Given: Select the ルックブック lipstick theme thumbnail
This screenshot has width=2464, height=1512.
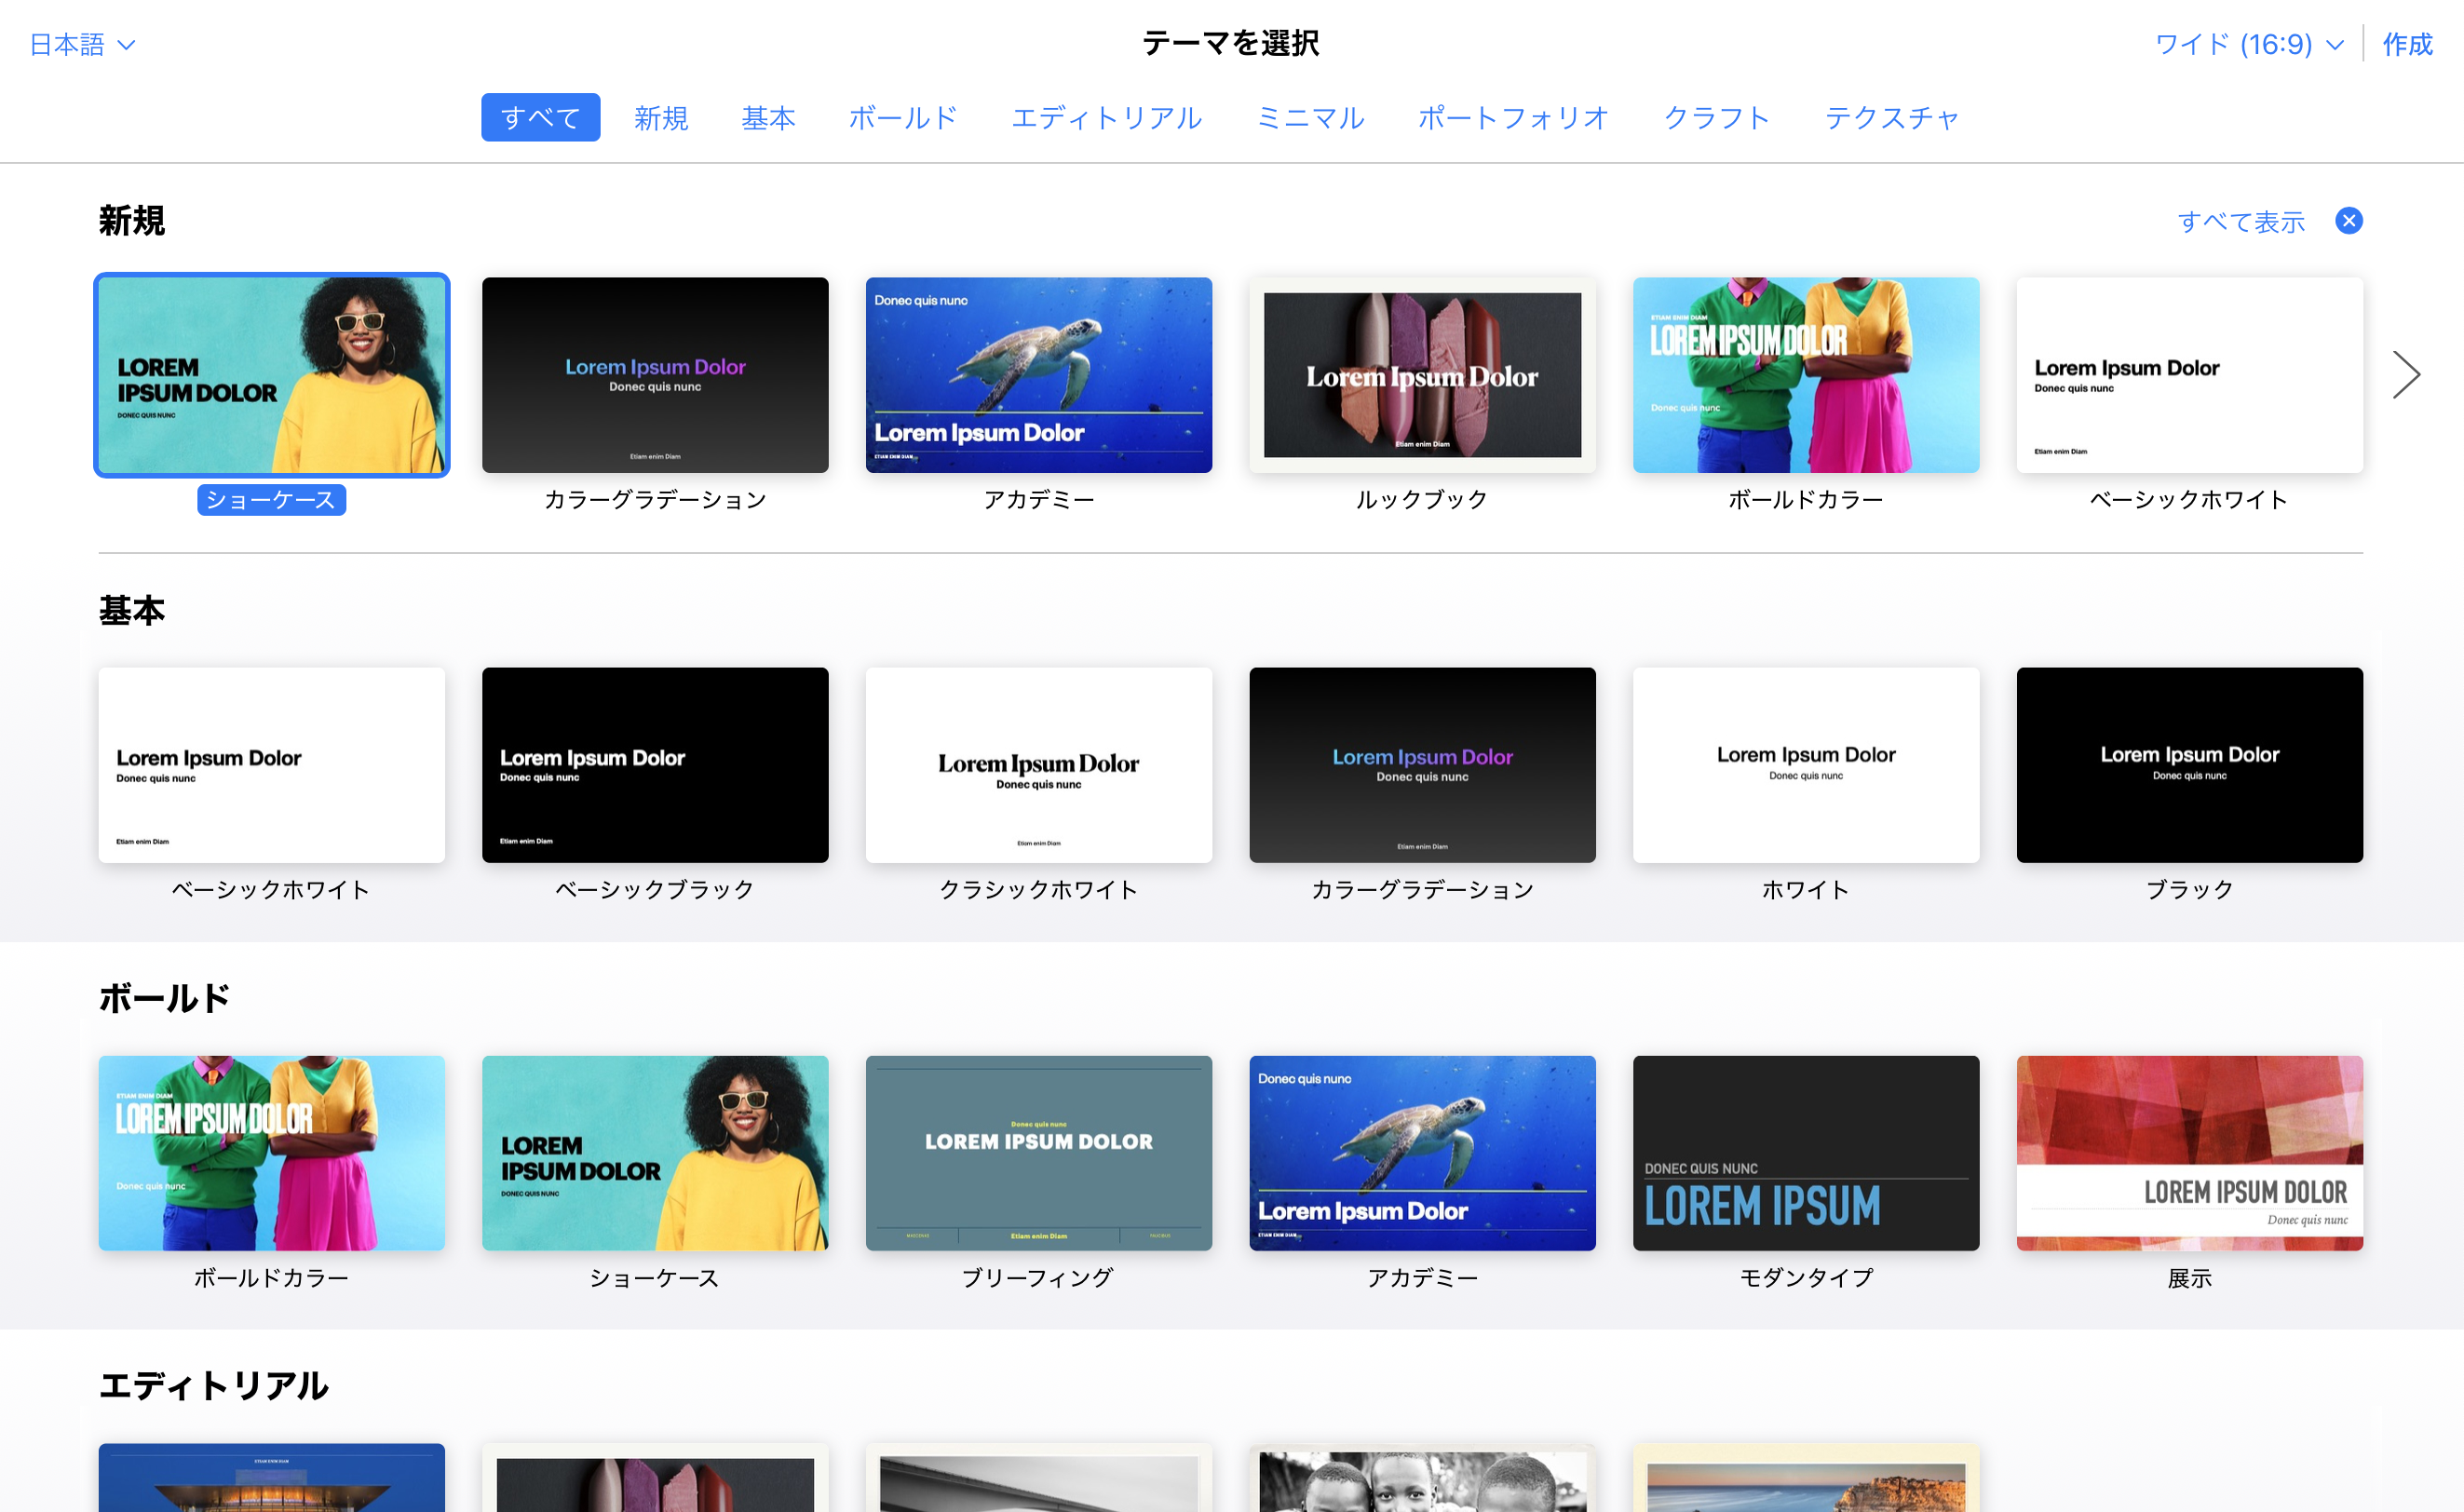Looking at the screenshot, I should [x=1422, y=375].
